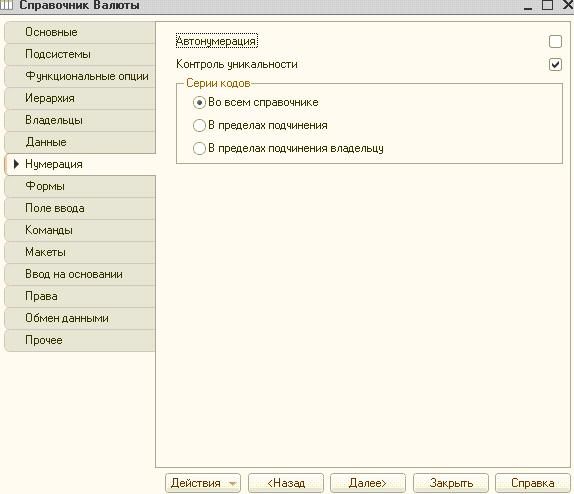Open Справка help button
The image size is (574, 494).
533,483
